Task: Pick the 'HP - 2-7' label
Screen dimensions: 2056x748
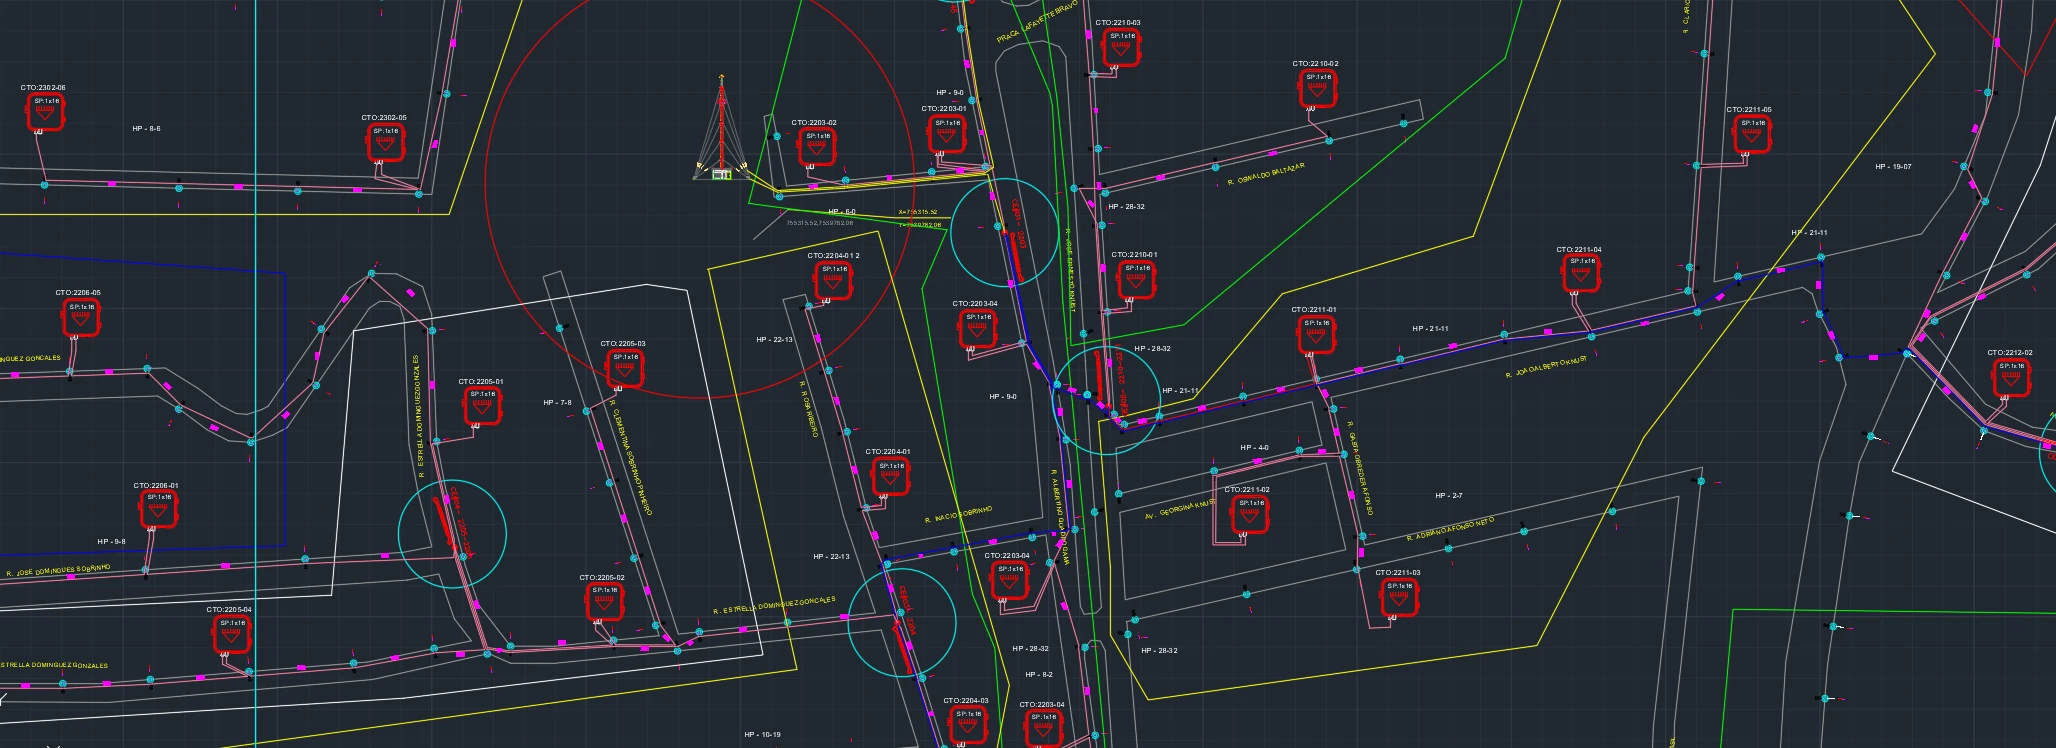Action: 1449,496
